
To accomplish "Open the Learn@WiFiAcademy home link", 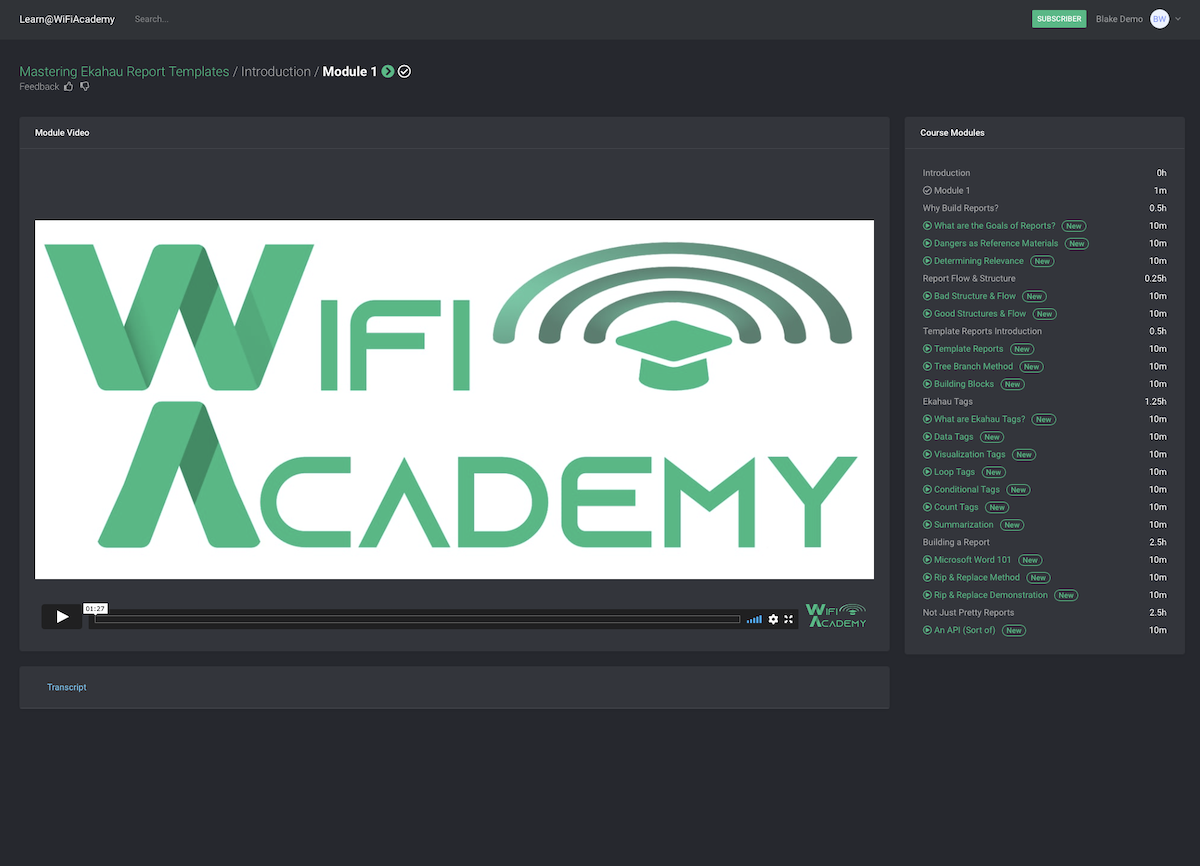I will [67, 19].
